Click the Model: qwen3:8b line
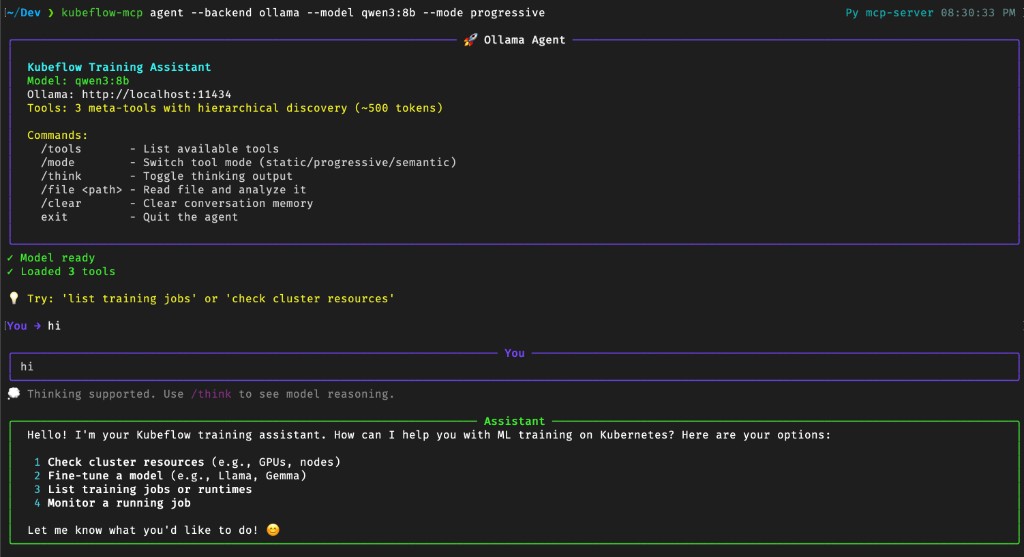Viewport: 1024px width, 557px height. (78, 81)
